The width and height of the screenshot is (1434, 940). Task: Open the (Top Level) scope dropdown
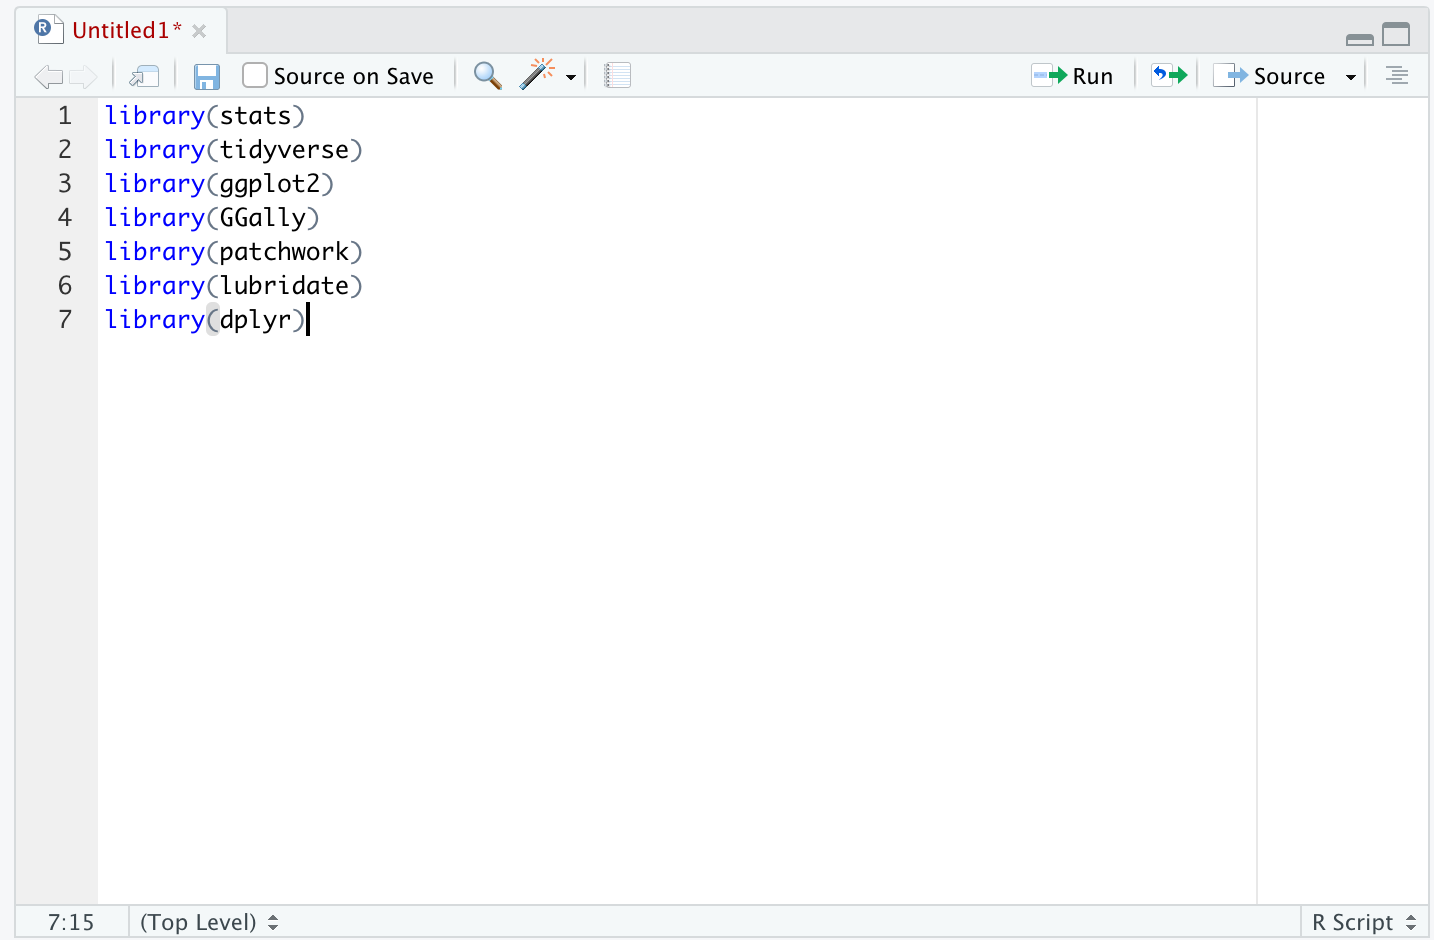(209, 922)
